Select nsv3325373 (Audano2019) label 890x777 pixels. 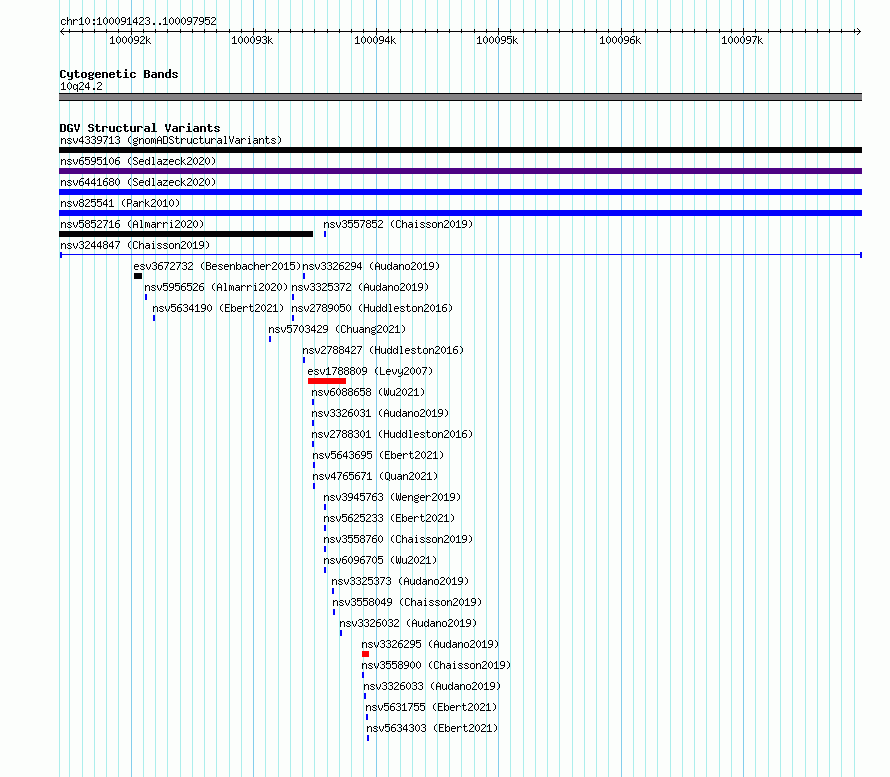coord(400,581)
